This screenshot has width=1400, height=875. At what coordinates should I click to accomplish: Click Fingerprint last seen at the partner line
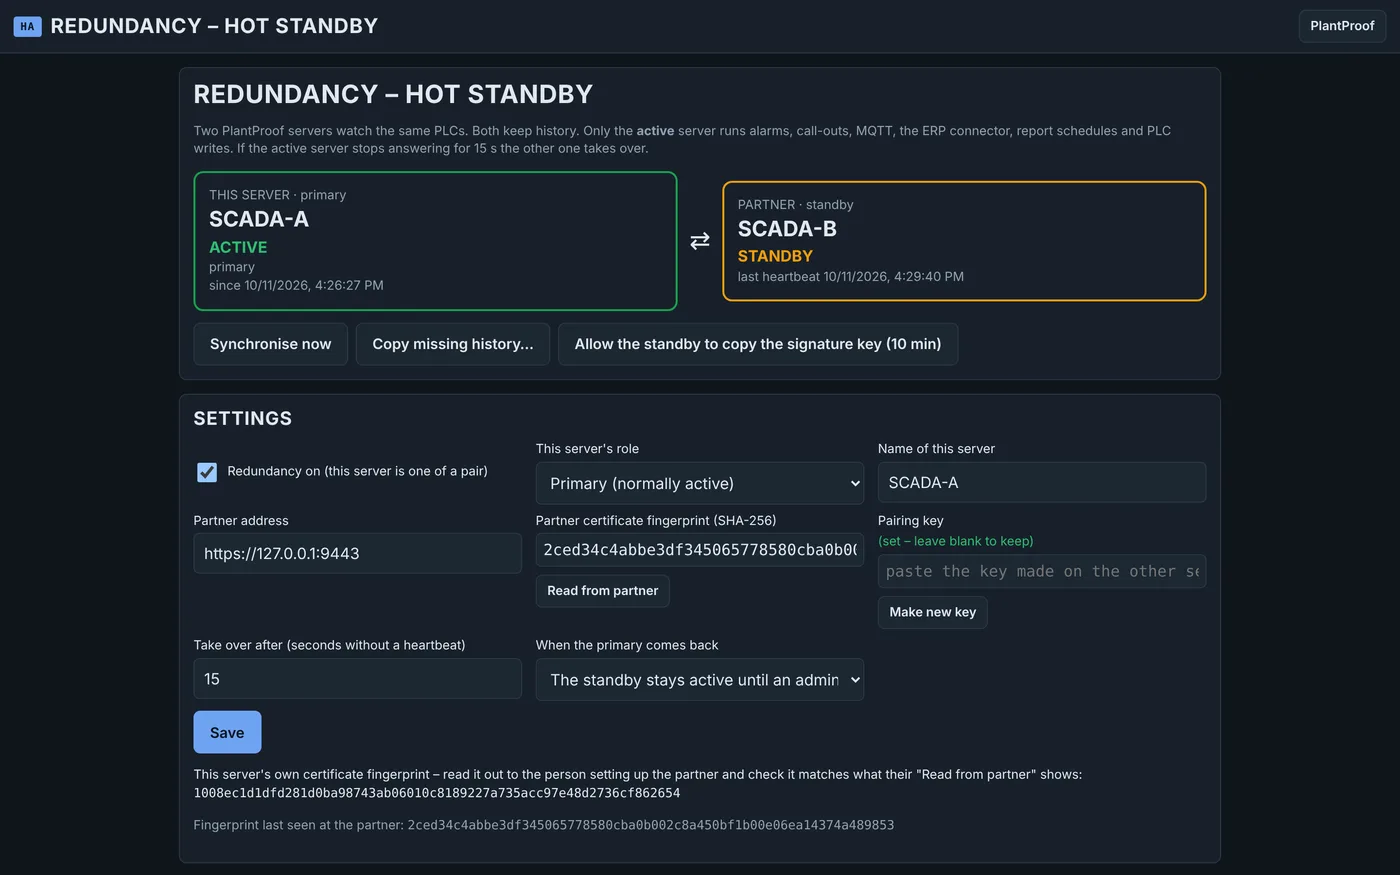pyautogui.click(x=544, y=825)
